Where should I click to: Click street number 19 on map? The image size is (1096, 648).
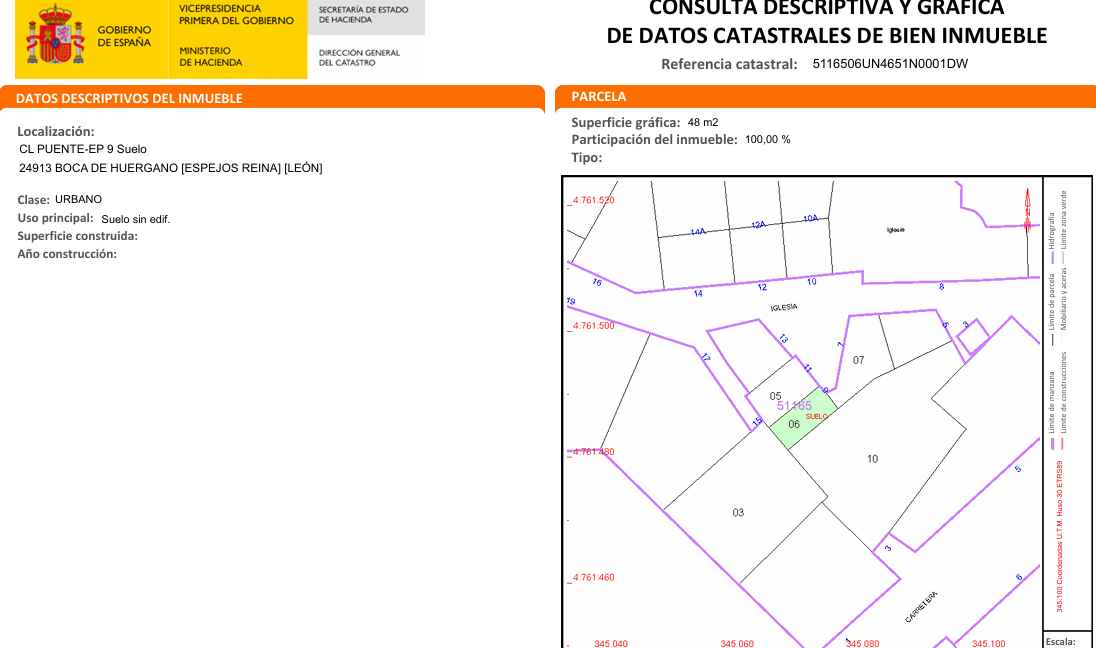coord(571,301)
